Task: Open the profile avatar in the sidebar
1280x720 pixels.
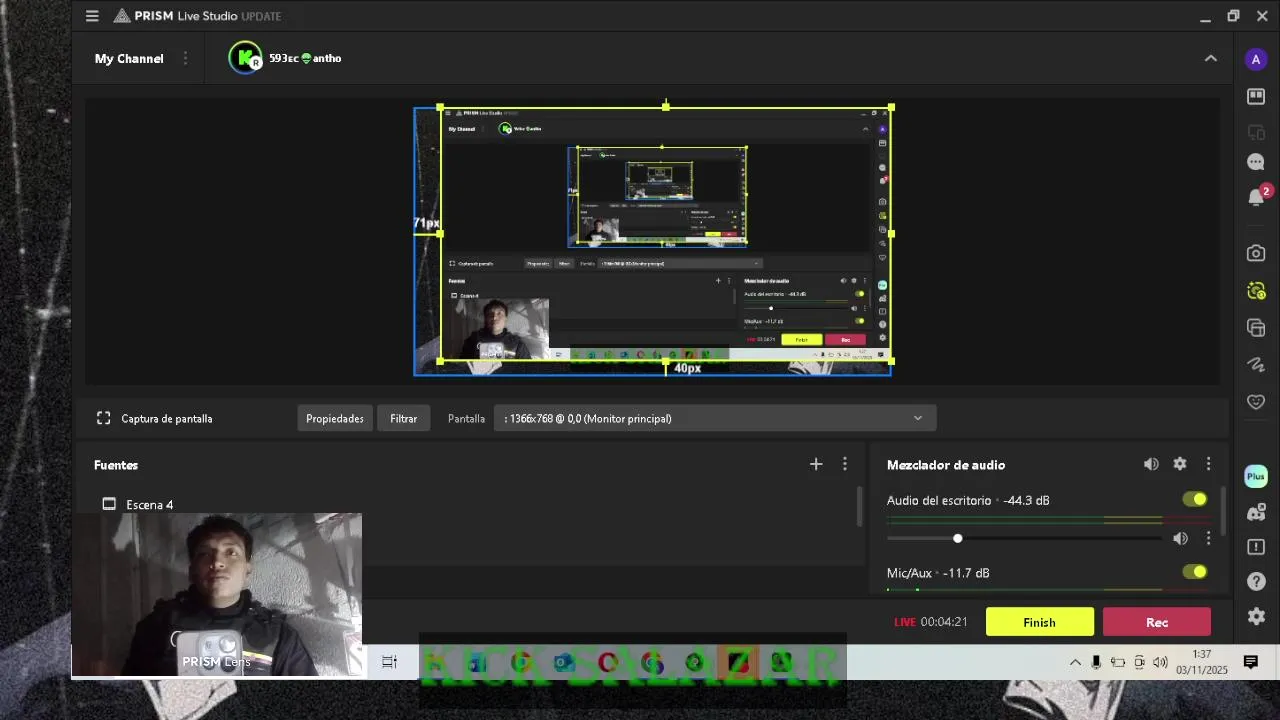Action: tap(1256, 59)
